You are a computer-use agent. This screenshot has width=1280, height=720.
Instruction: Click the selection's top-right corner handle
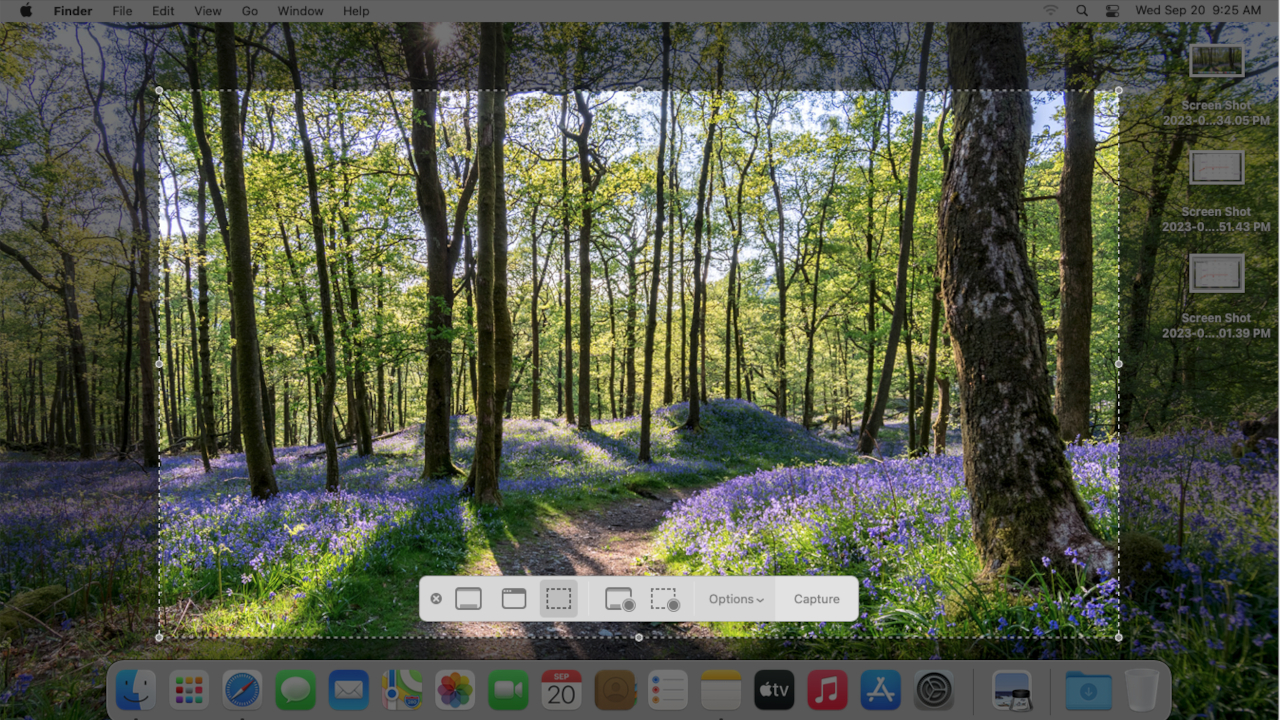click(1118, 90)
